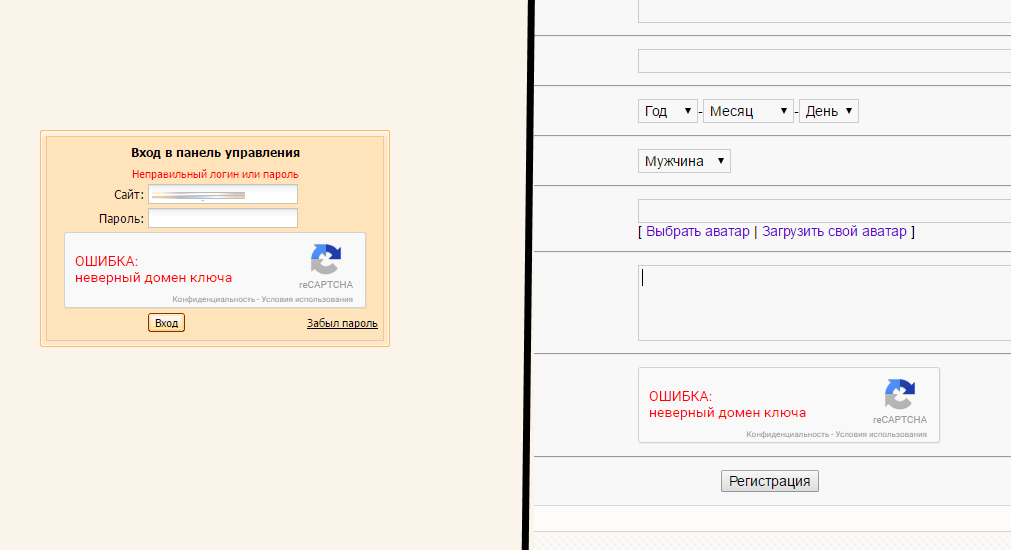The image size is (1011, 550).
Task: Click the Неправильный логин или пароль error message
Action: 215,174
